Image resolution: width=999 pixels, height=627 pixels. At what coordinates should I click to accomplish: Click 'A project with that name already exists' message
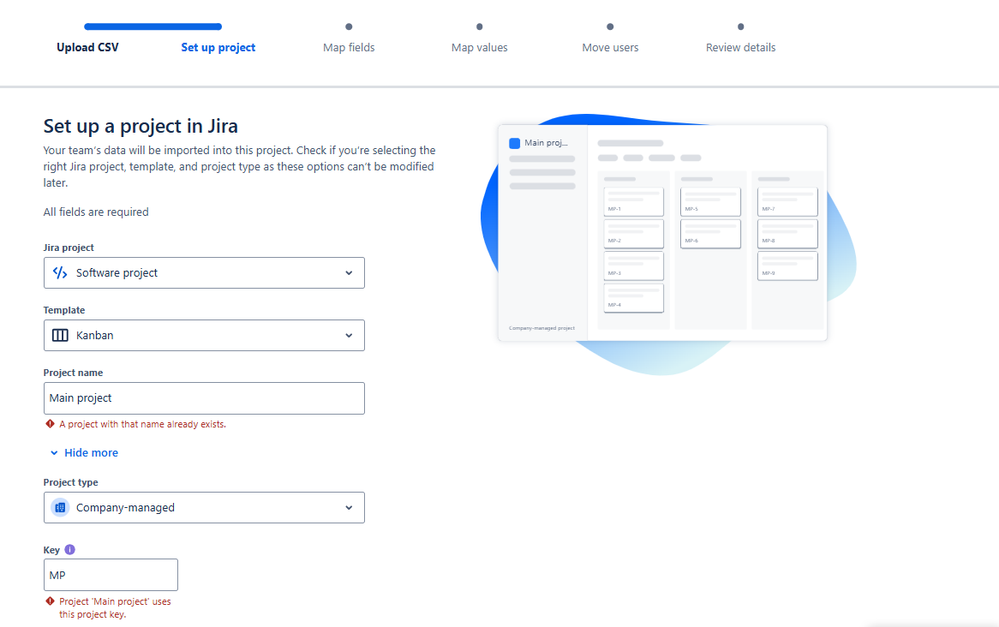tap(143, 424)
